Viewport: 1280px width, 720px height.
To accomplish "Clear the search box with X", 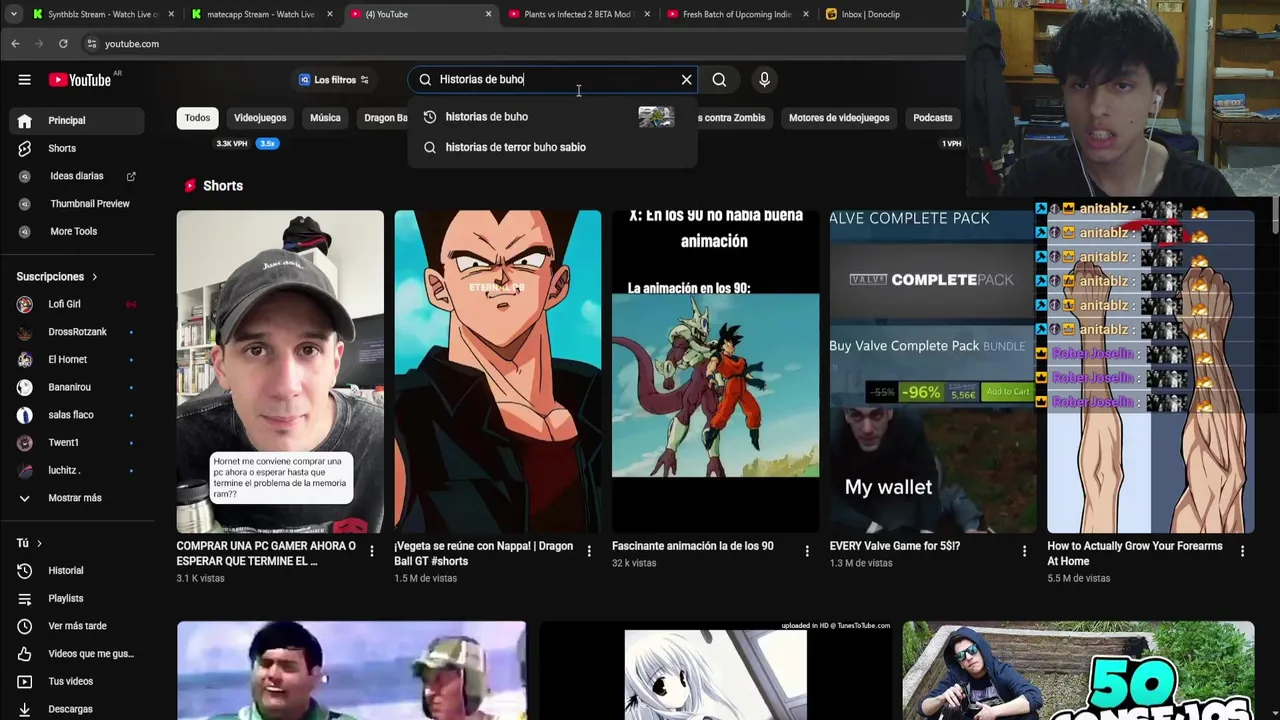I will pyautogui.click(x=686, y=80).
